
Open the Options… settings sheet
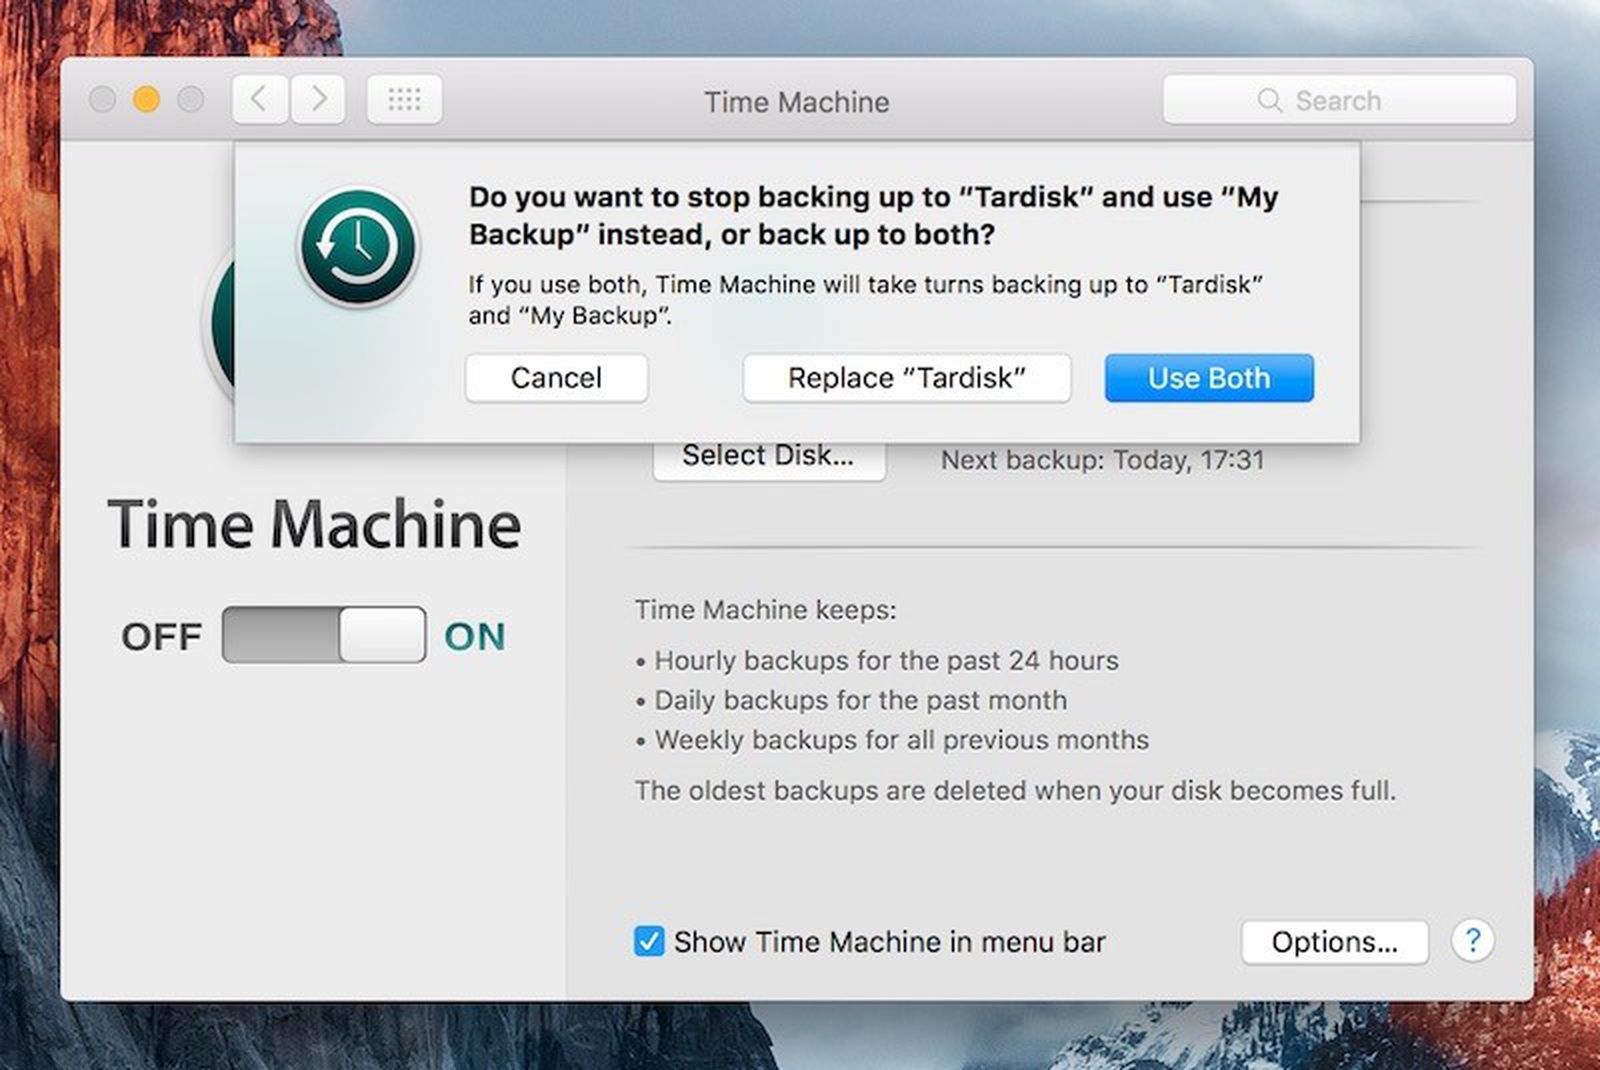coord(1334,942)
